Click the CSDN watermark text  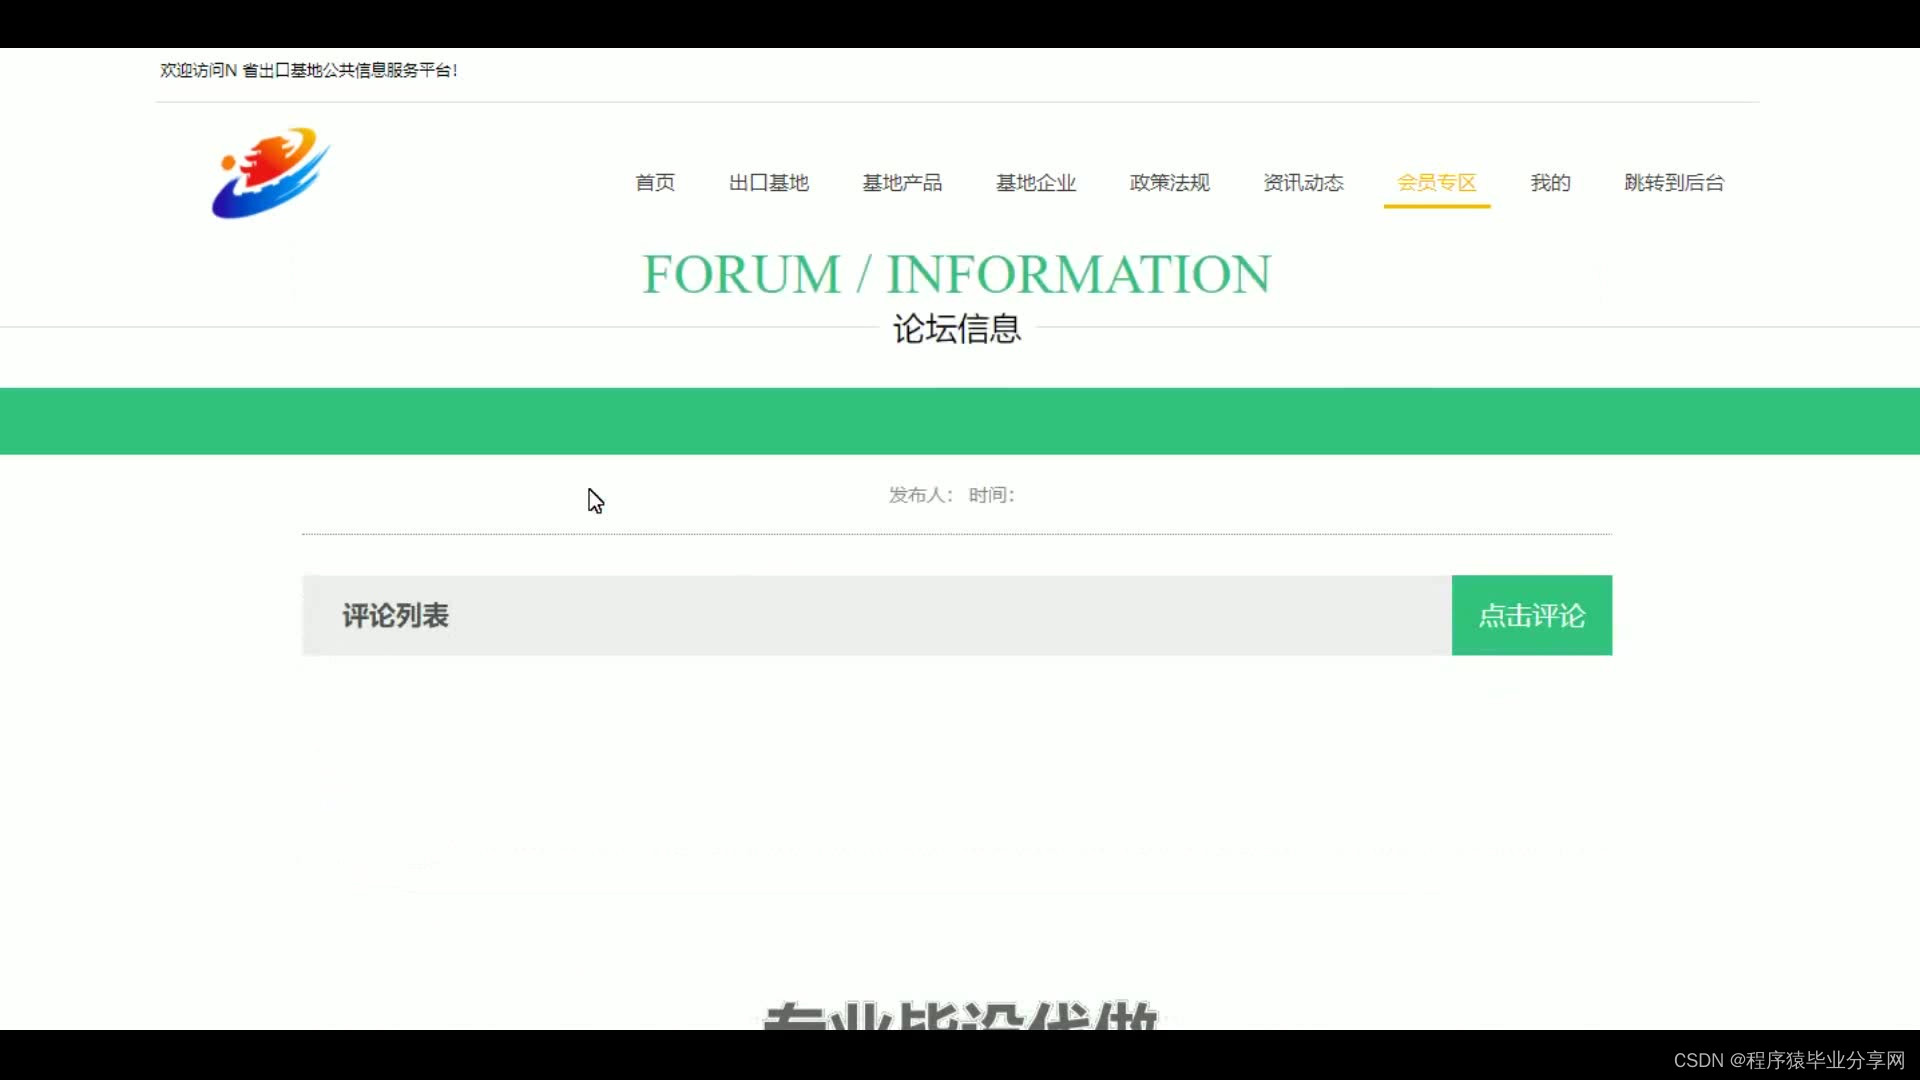click(x=1789, y=1060)
